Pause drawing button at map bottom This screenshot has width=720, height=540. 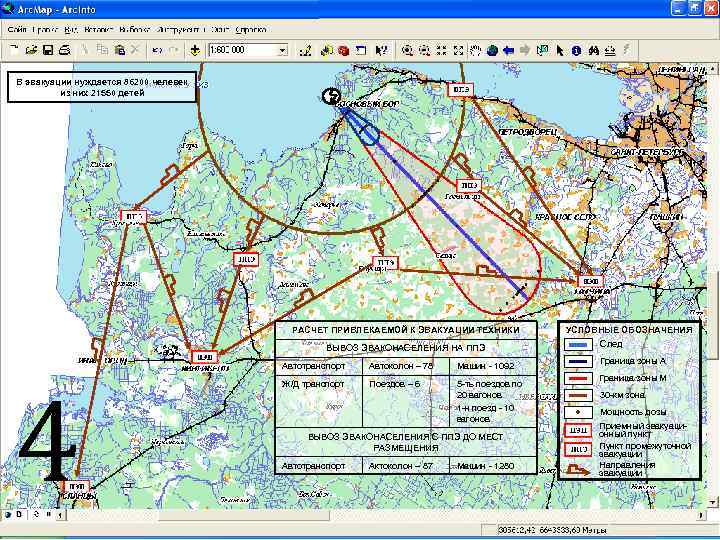click(x=49, y=515)
